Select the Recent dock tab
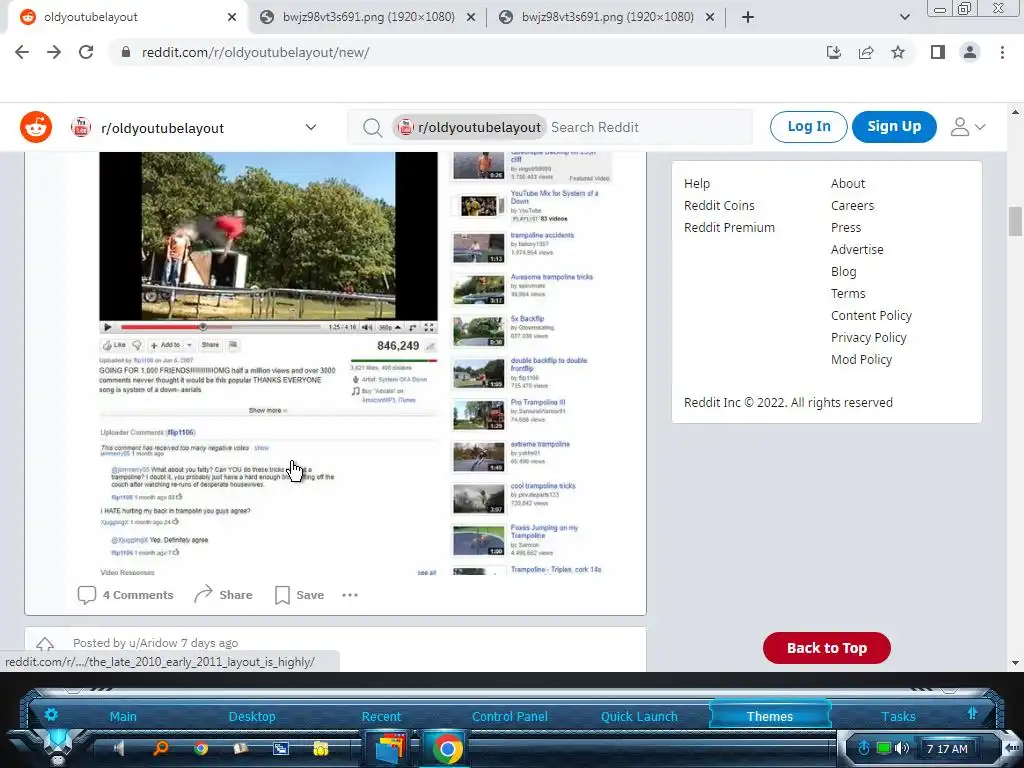Viewport: 1024px width, 768px height. 381,716
